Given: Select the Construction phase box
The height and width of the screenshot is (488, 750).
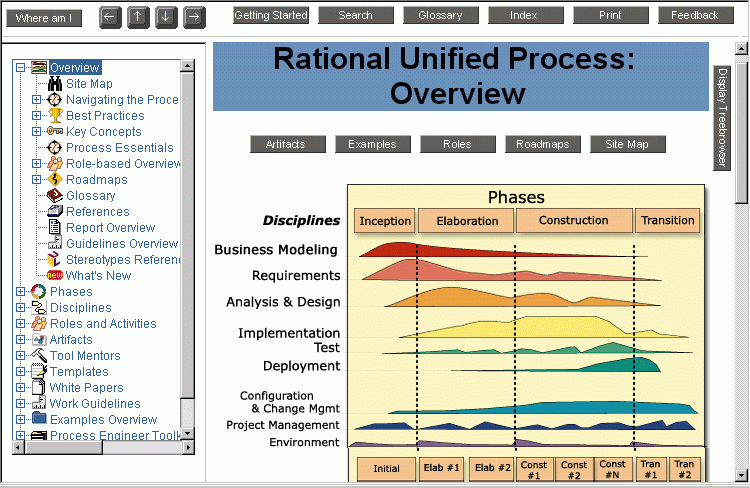Looking at the screenshot, I should click(x=574, y=221).
